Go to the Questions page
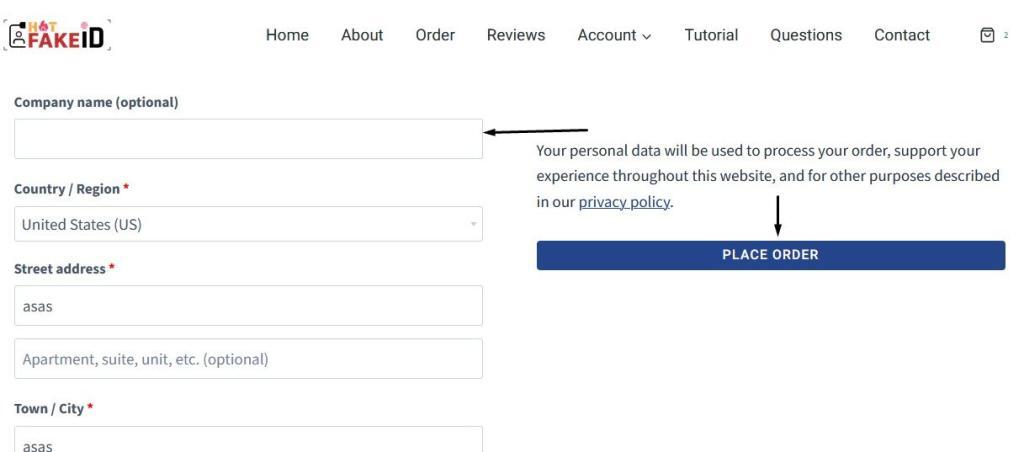The image size is (1024, 452). [806, 35]
